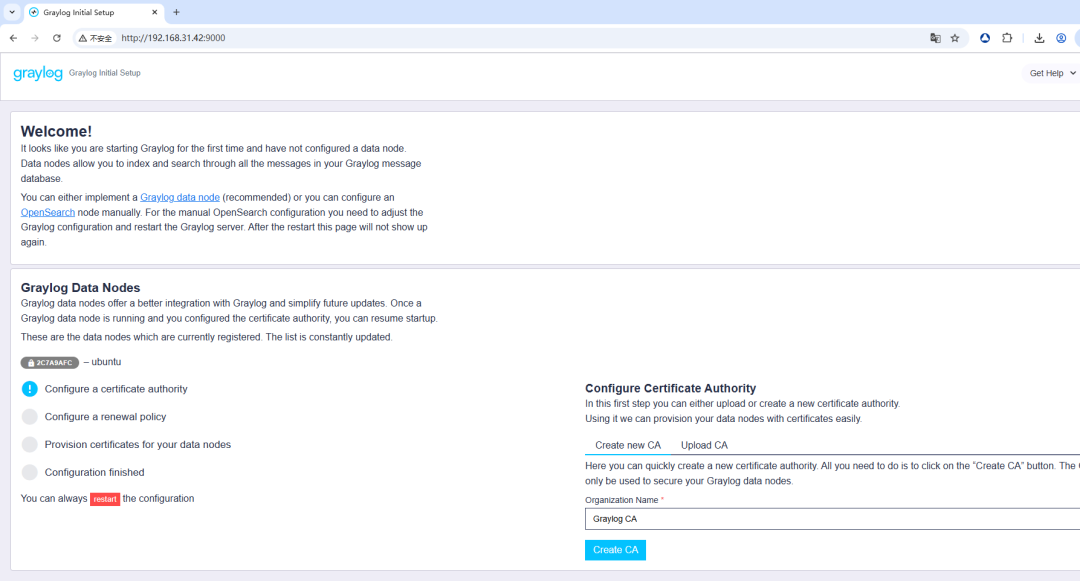Screen dimensions: 1080x581
Task: Click the Configure a renewal policy text
Action: pyautogui.click(x=105, y=416)
